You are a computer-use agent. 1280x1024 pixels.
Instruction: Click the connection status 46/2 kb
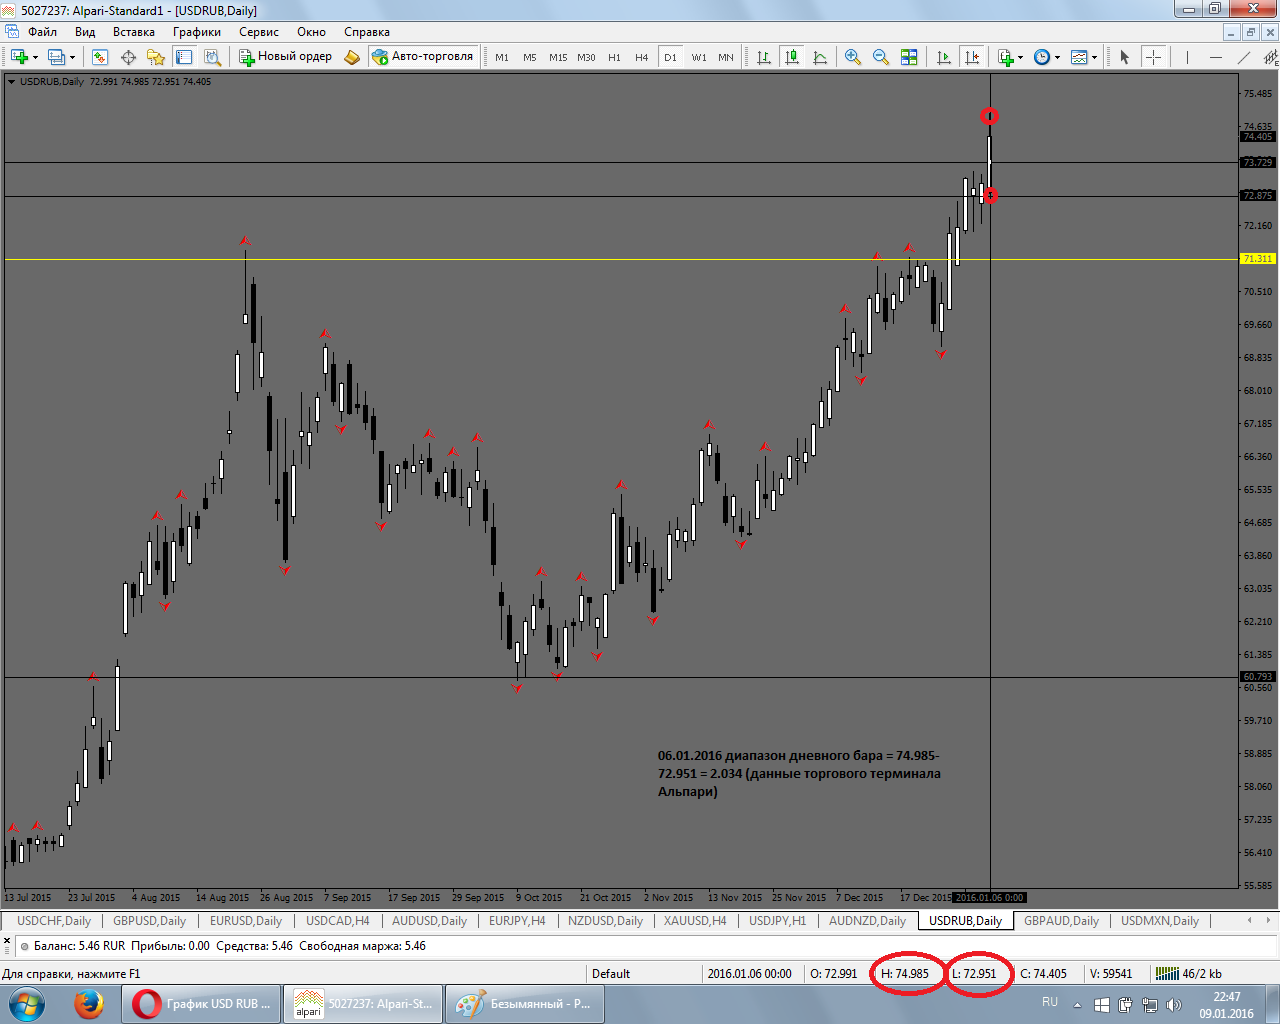[x=1190, y=974]
